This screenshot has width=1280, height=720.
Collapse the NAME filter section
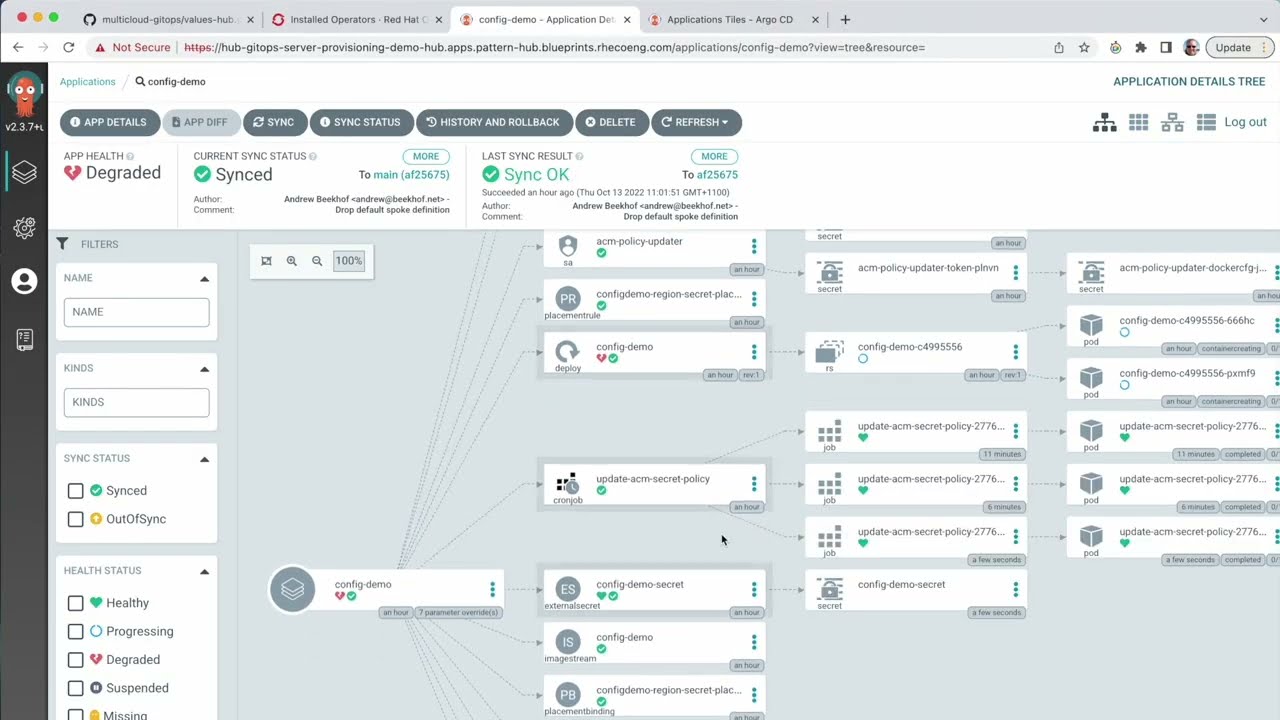coord(204,279)
